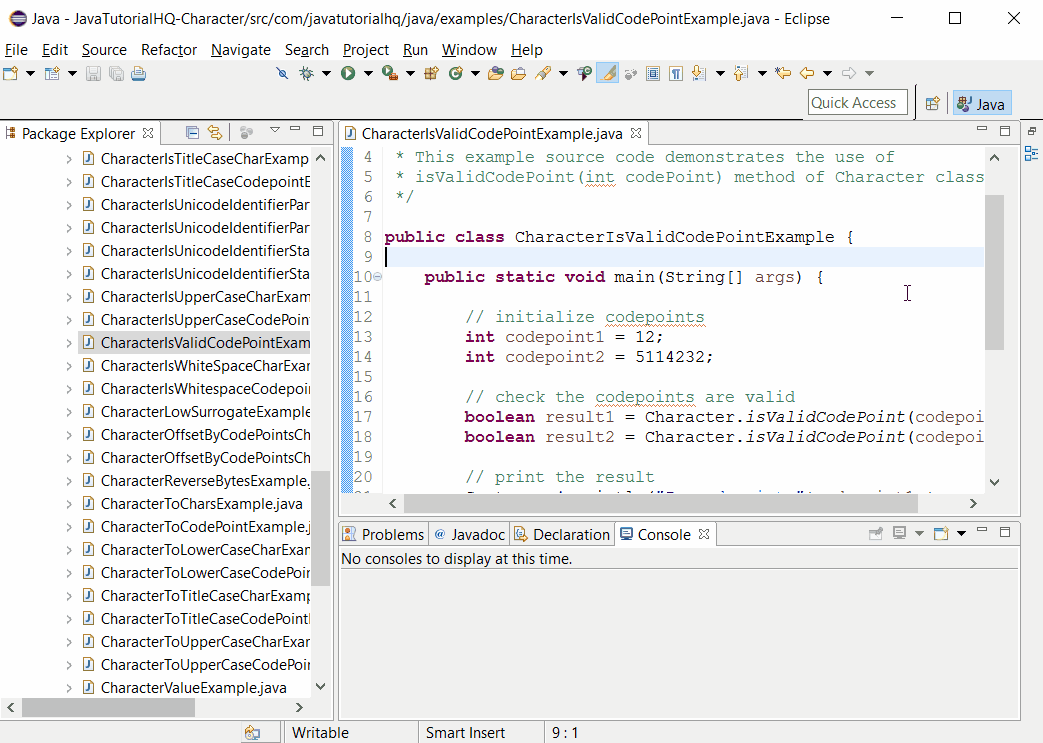Toggle Show Whitespace Characters pilcrow icon
Image resolution: width=1043 pixels, height=743 pixels.
click(676, 73)
